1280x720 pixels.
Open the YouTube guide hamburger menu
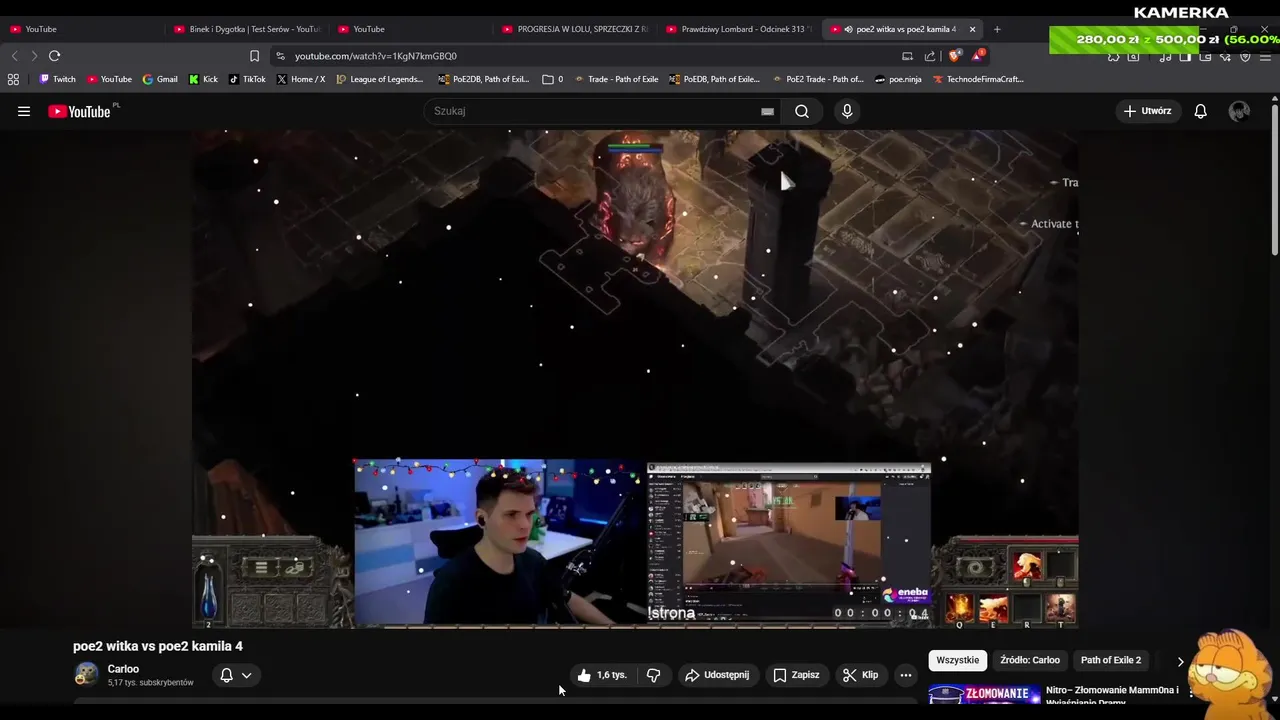tap(24, 111)
